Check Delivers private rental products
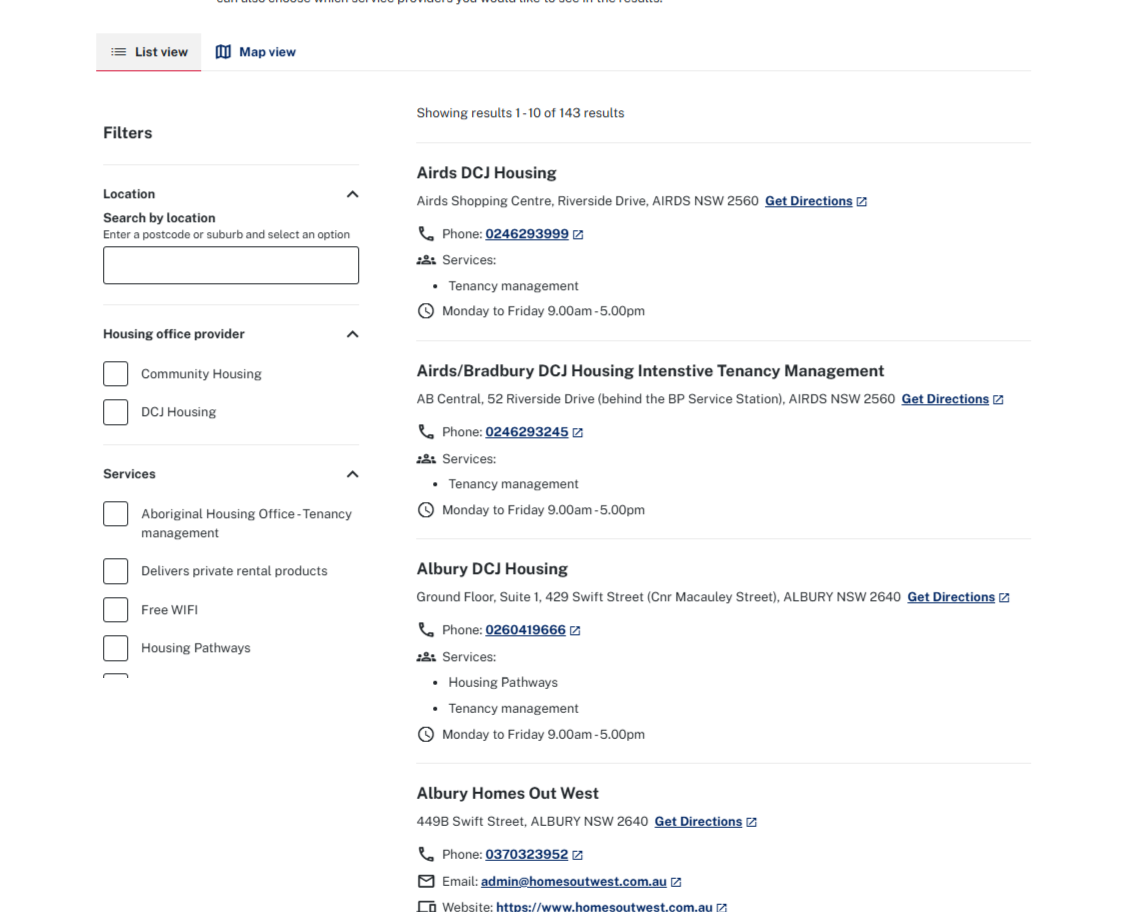 pos(116,571)
